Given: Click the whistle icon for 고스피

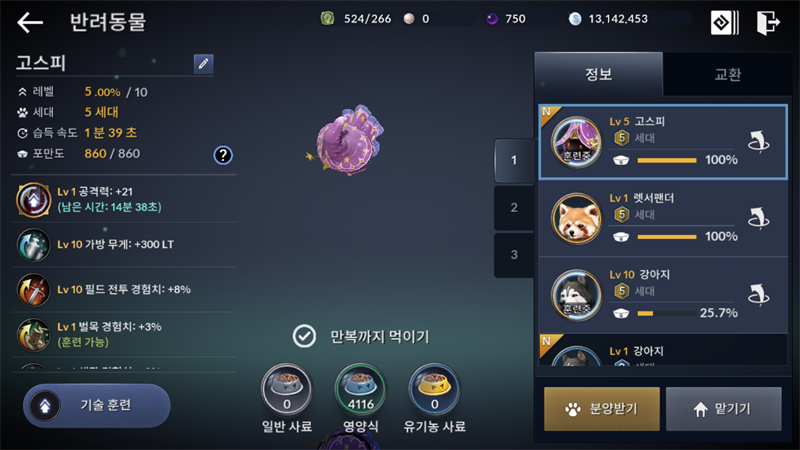Looking at the screenshot, I should pyautogui.click(x=759, y=142).
